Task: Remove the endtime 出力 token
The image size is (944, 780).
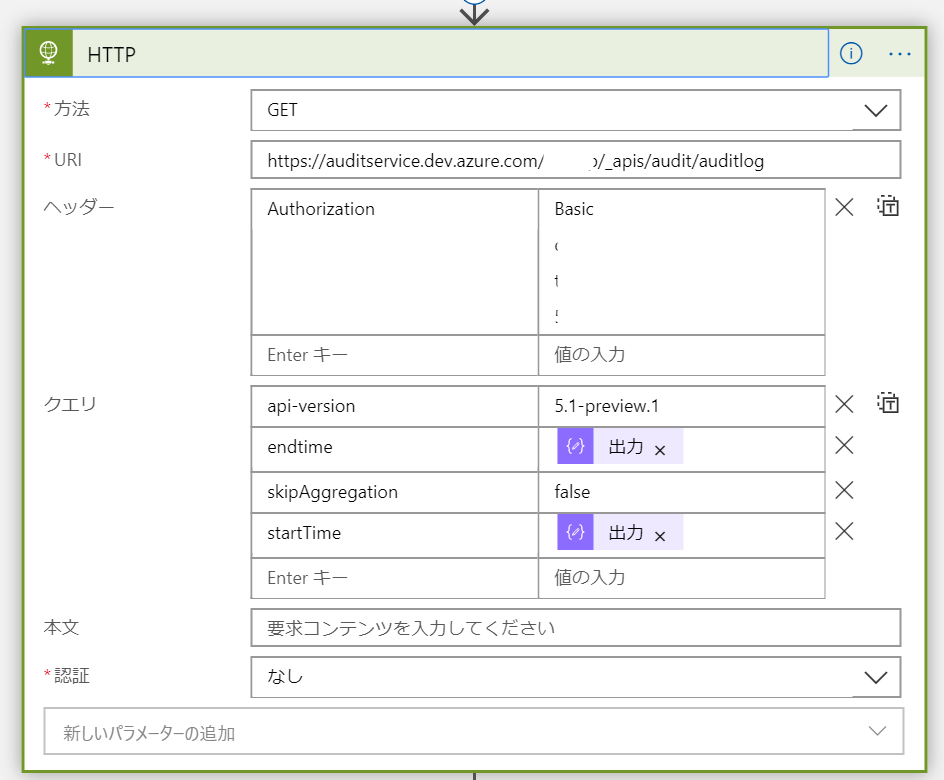Action: pos(660,450)
